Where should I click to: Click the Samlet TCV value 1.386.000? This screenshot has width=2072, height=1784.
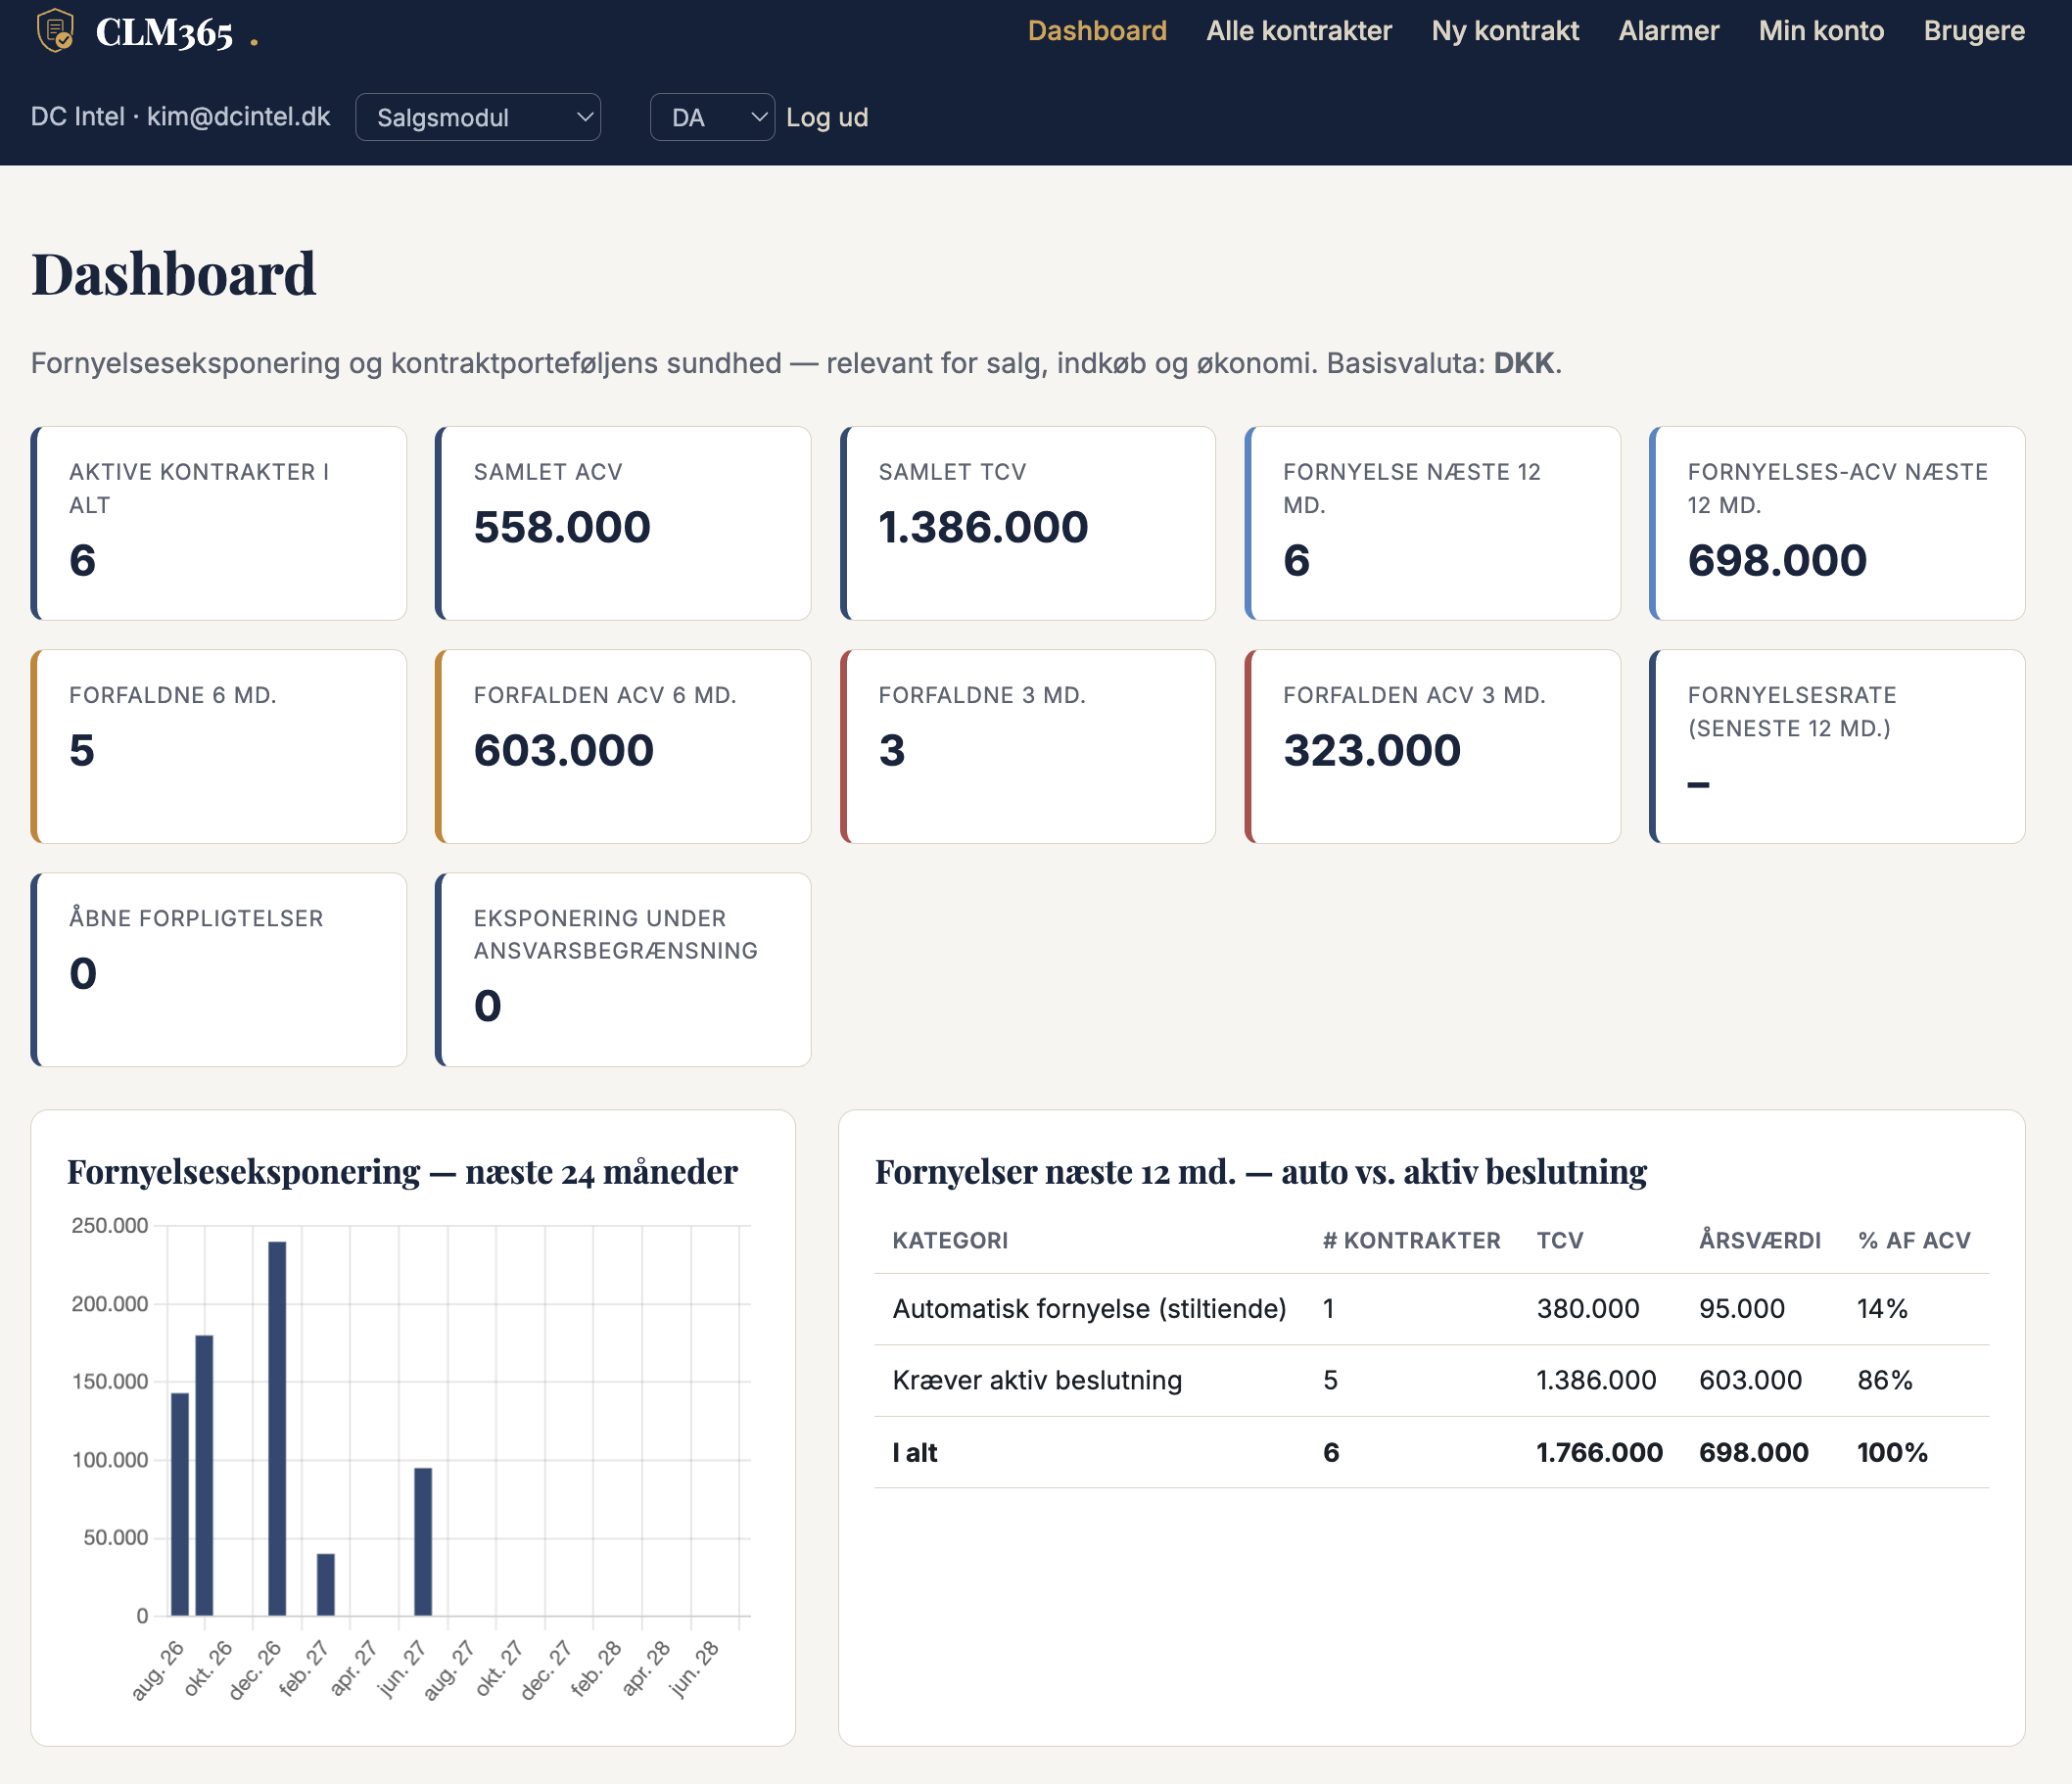coord(983,527)
